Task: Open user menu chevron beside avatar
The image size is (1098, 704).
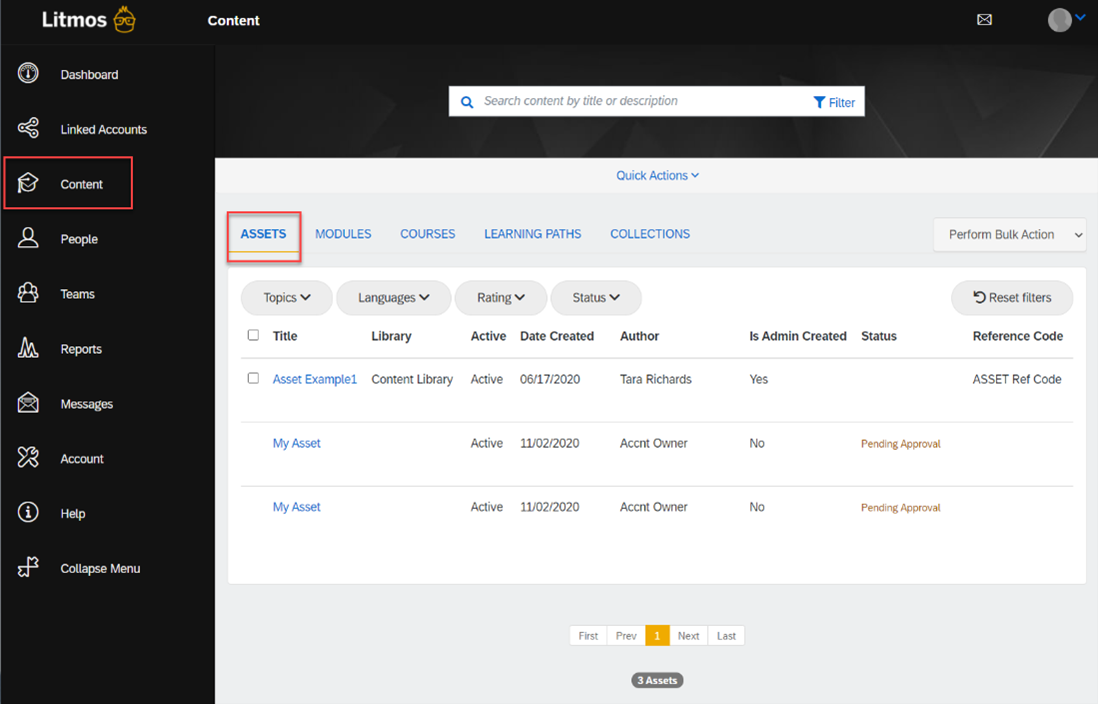Action: pos(1080,18)
